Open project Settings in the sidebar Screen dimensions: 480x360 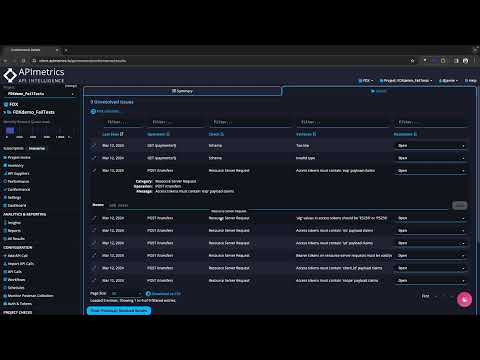(x=14, y=197)
